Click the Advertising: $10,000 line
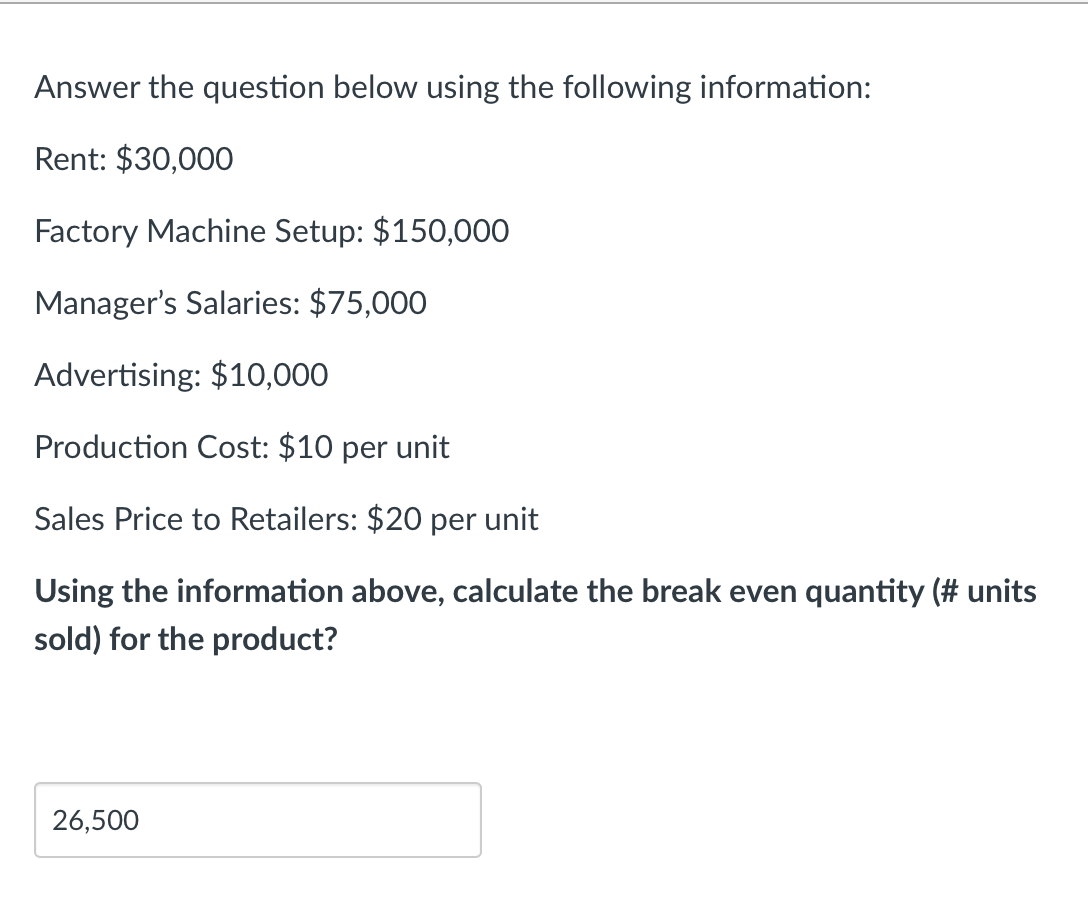 coord(180,375)
